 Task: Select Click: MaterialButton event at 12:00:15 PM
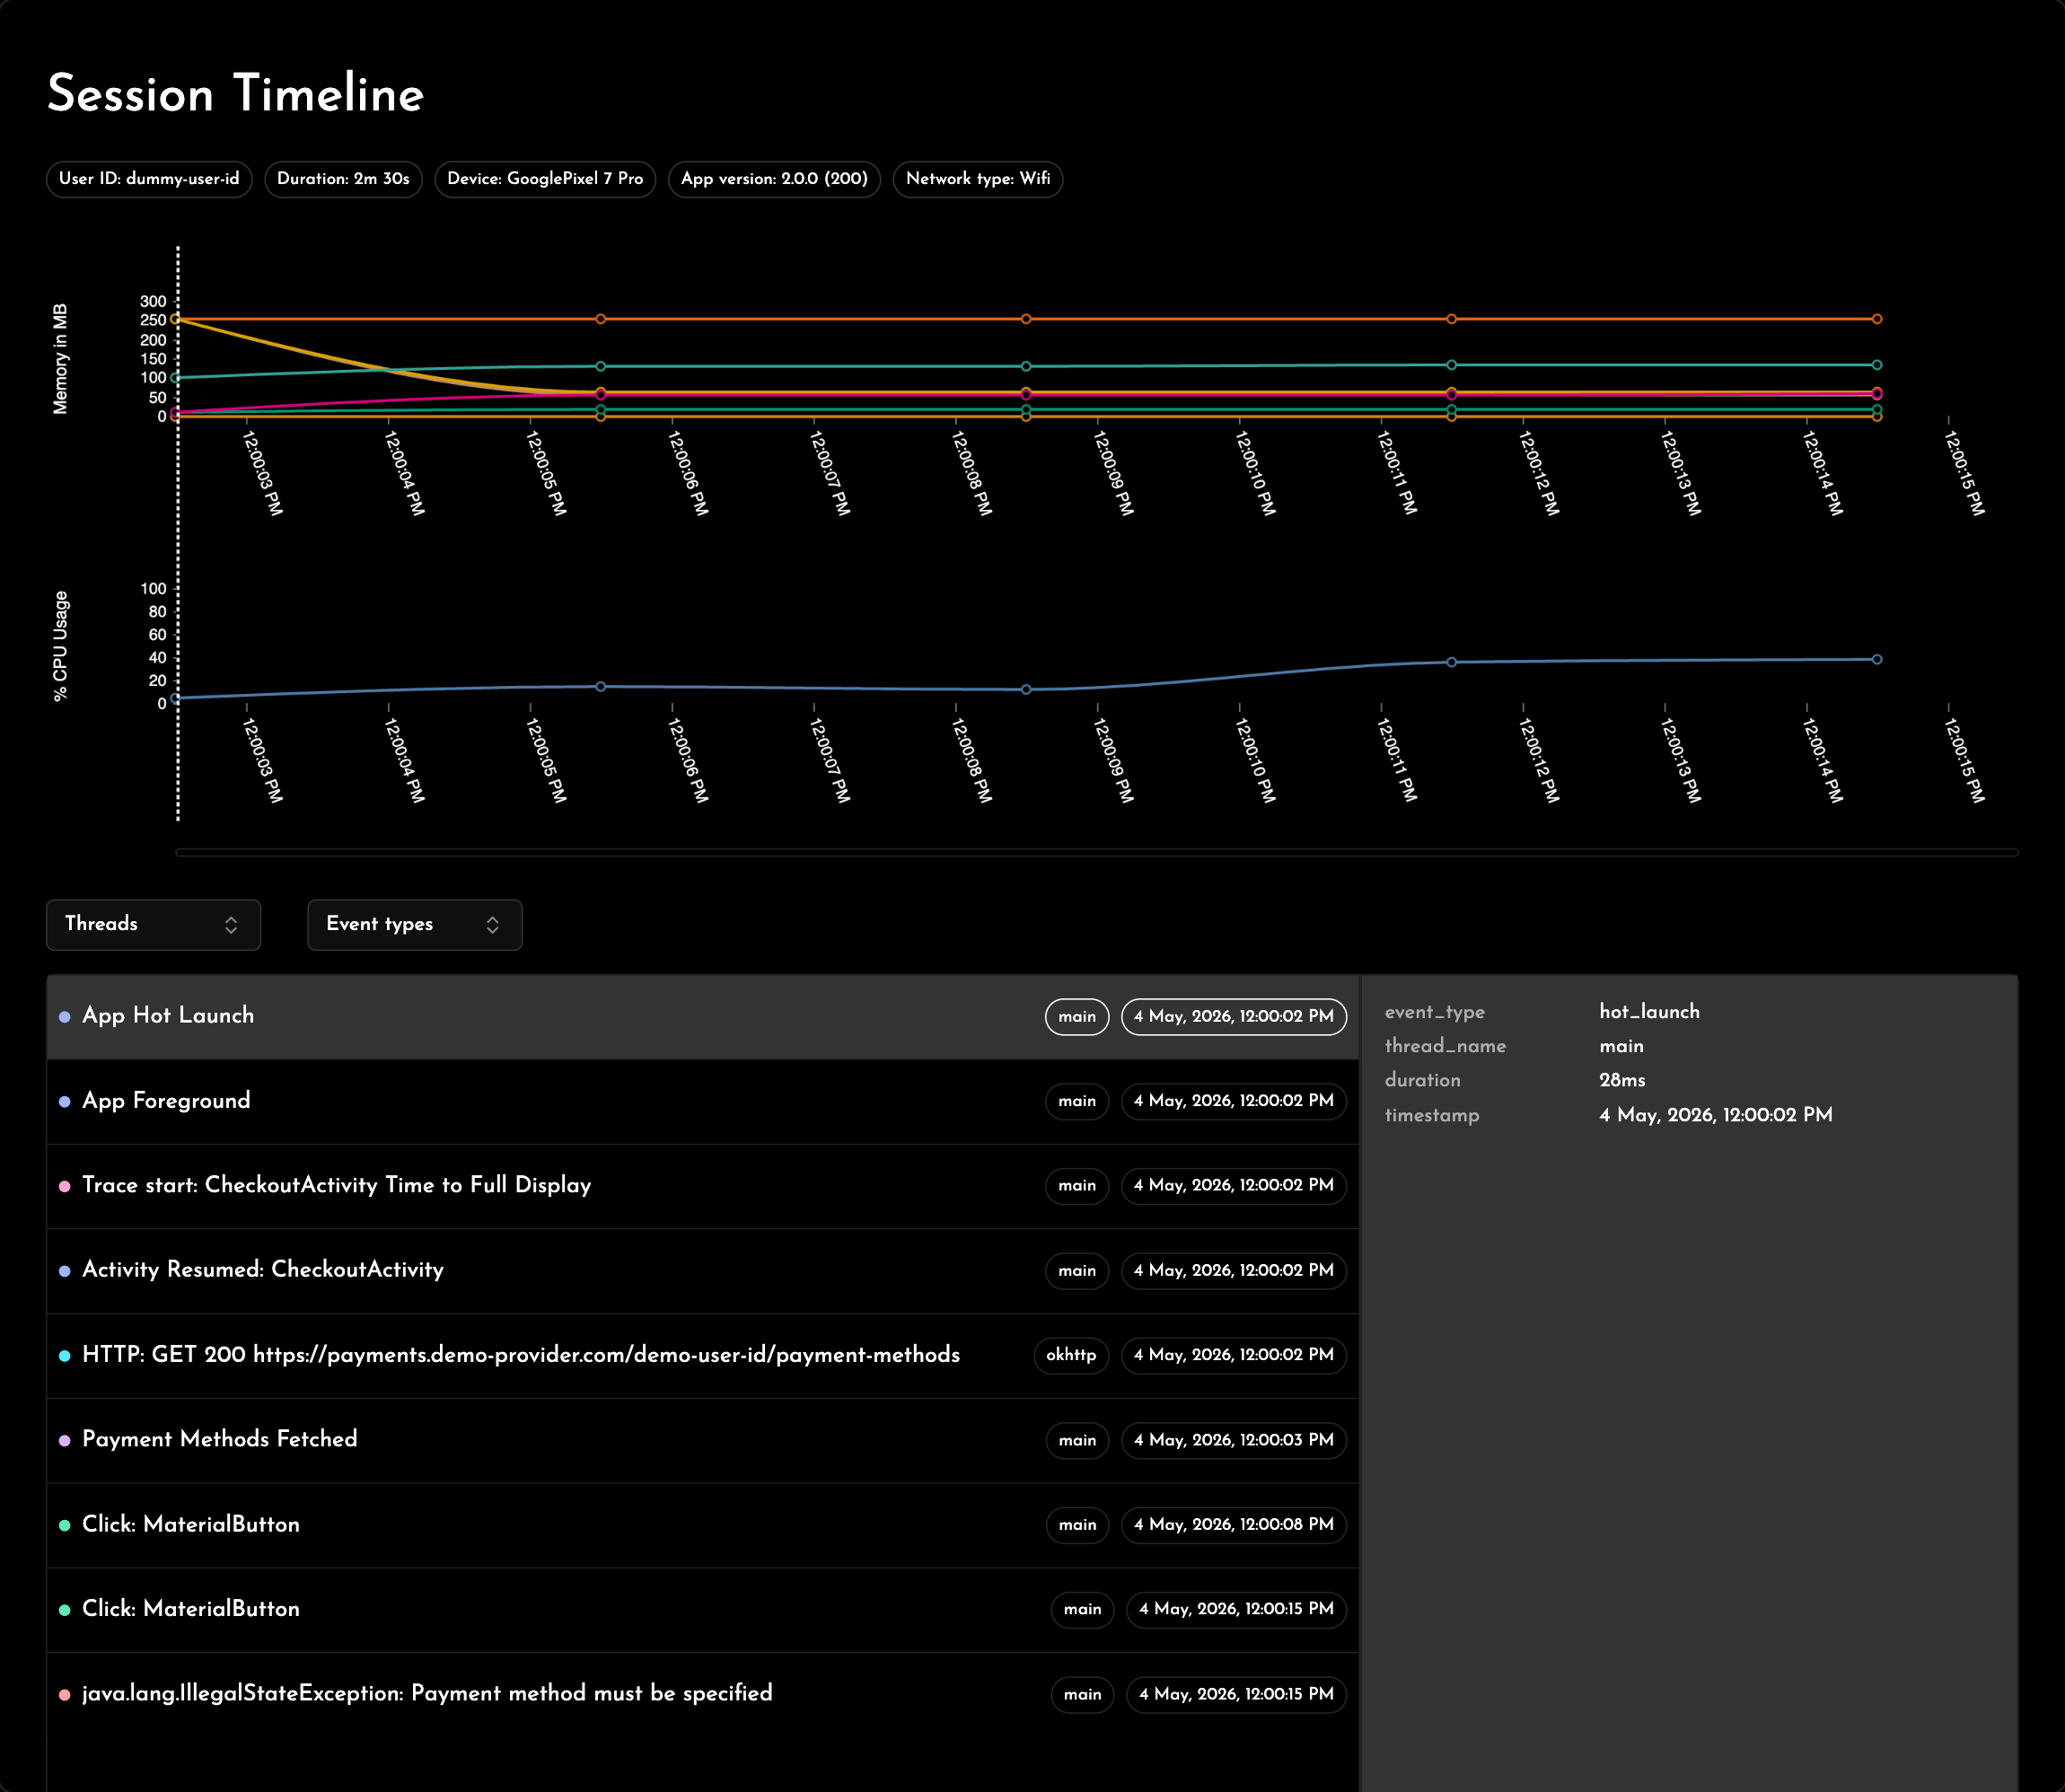(702, 1609)
